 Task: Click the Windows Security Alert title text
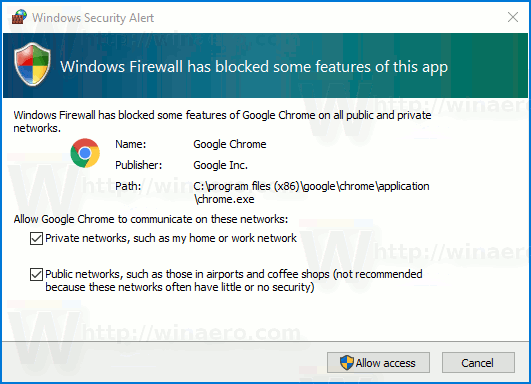pyautogui.click(x=93, y=18)
